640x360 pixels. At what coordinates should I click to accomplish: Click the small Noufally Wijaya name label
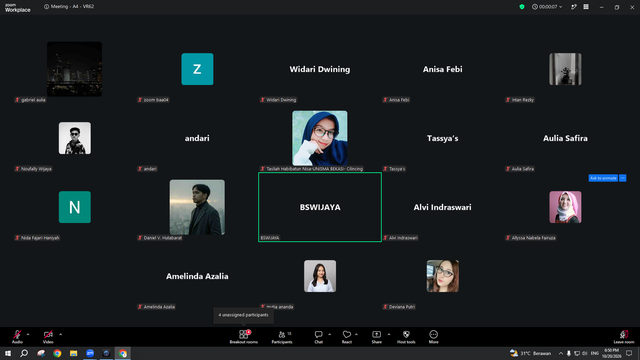click(33, 169)
